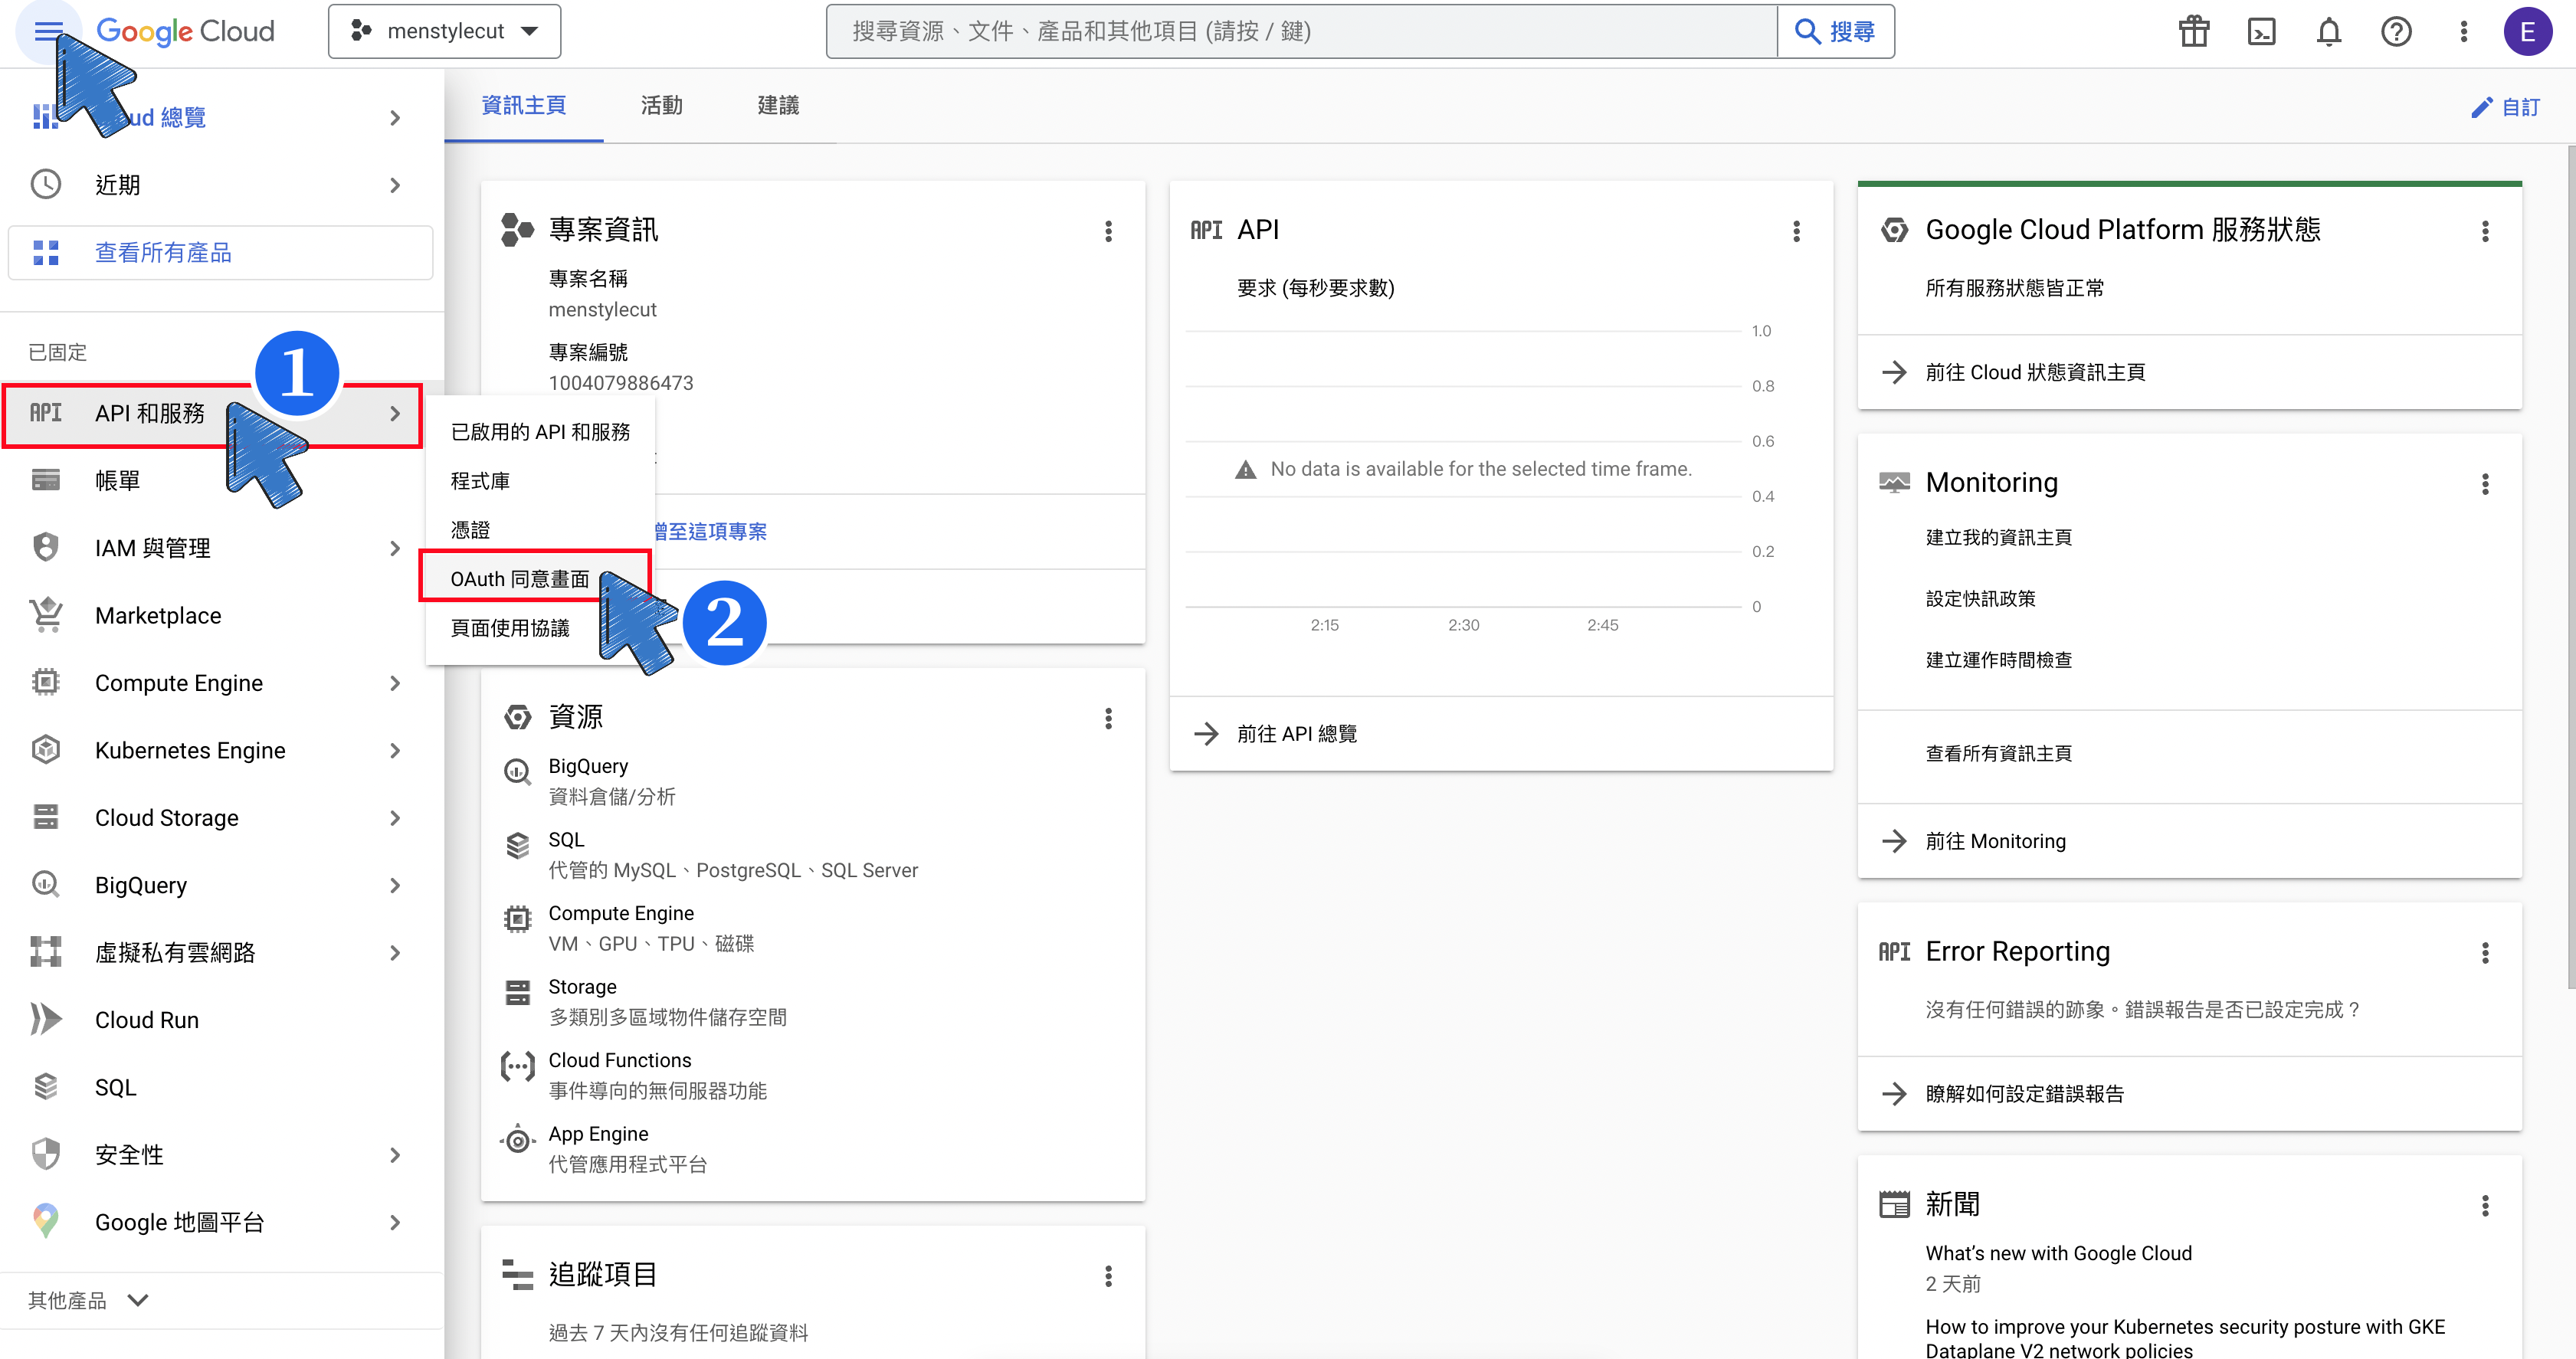Click the BigQuery icon in sidebar
Image resolution: width=2576 pixels, height=1359 pixels.
pos(46,884)
